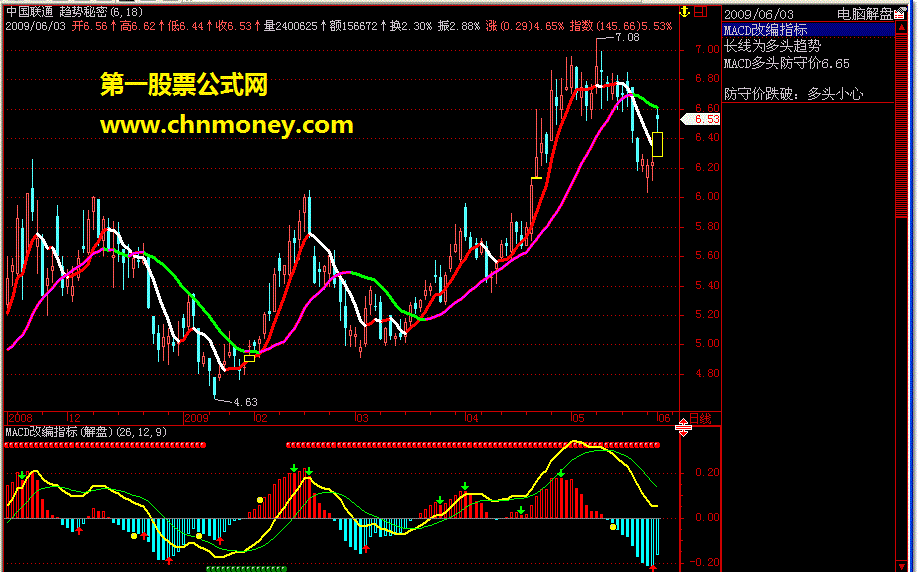Click the 2008 label on time axis
This screenshot has width=920, height=572.
click(19, 418)
